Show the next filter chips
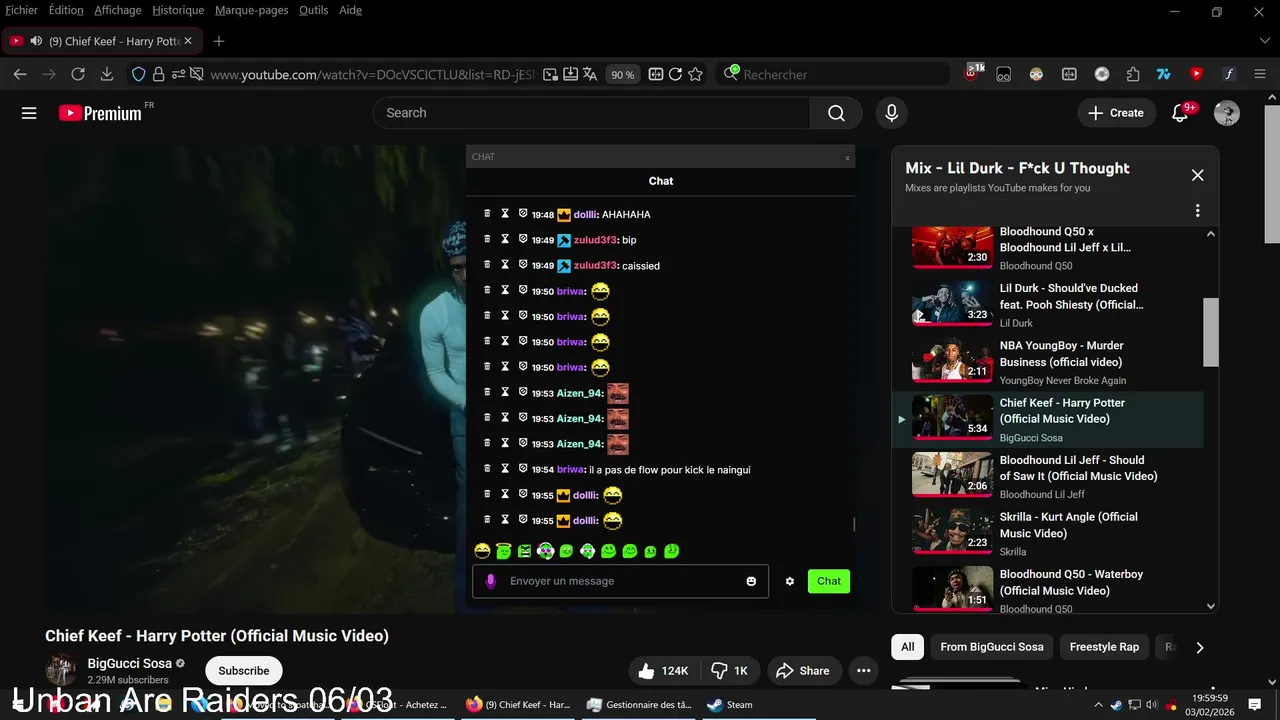The height and width of the screenshot is (720, 1280). pos(1200,647)
